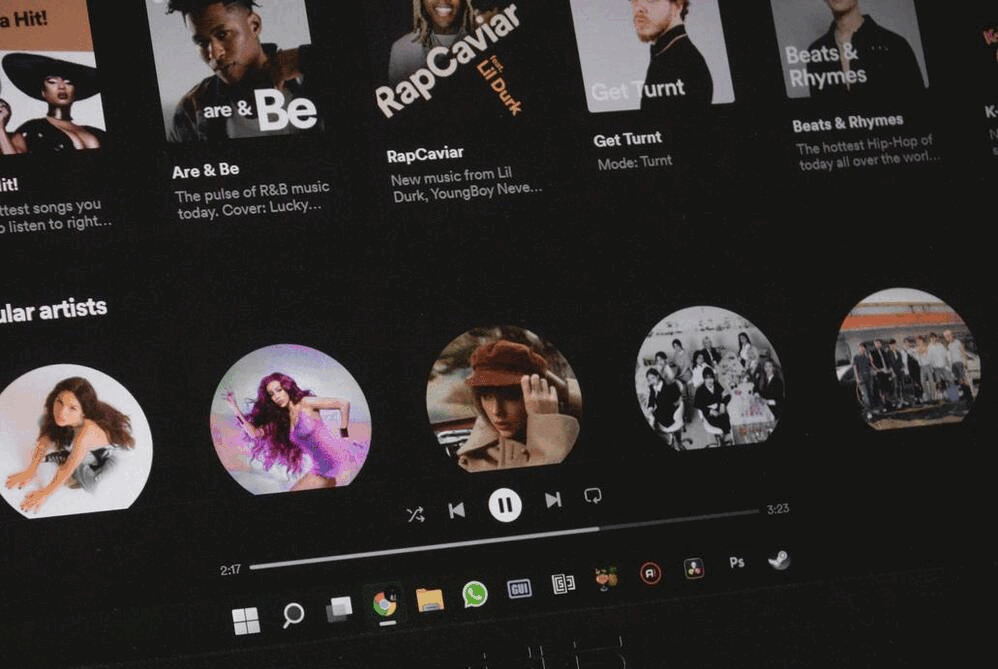Open the RapCaviar playlist cover
Image resolution: width=998 pixels, height=669 pixels.
pos(448,60)
